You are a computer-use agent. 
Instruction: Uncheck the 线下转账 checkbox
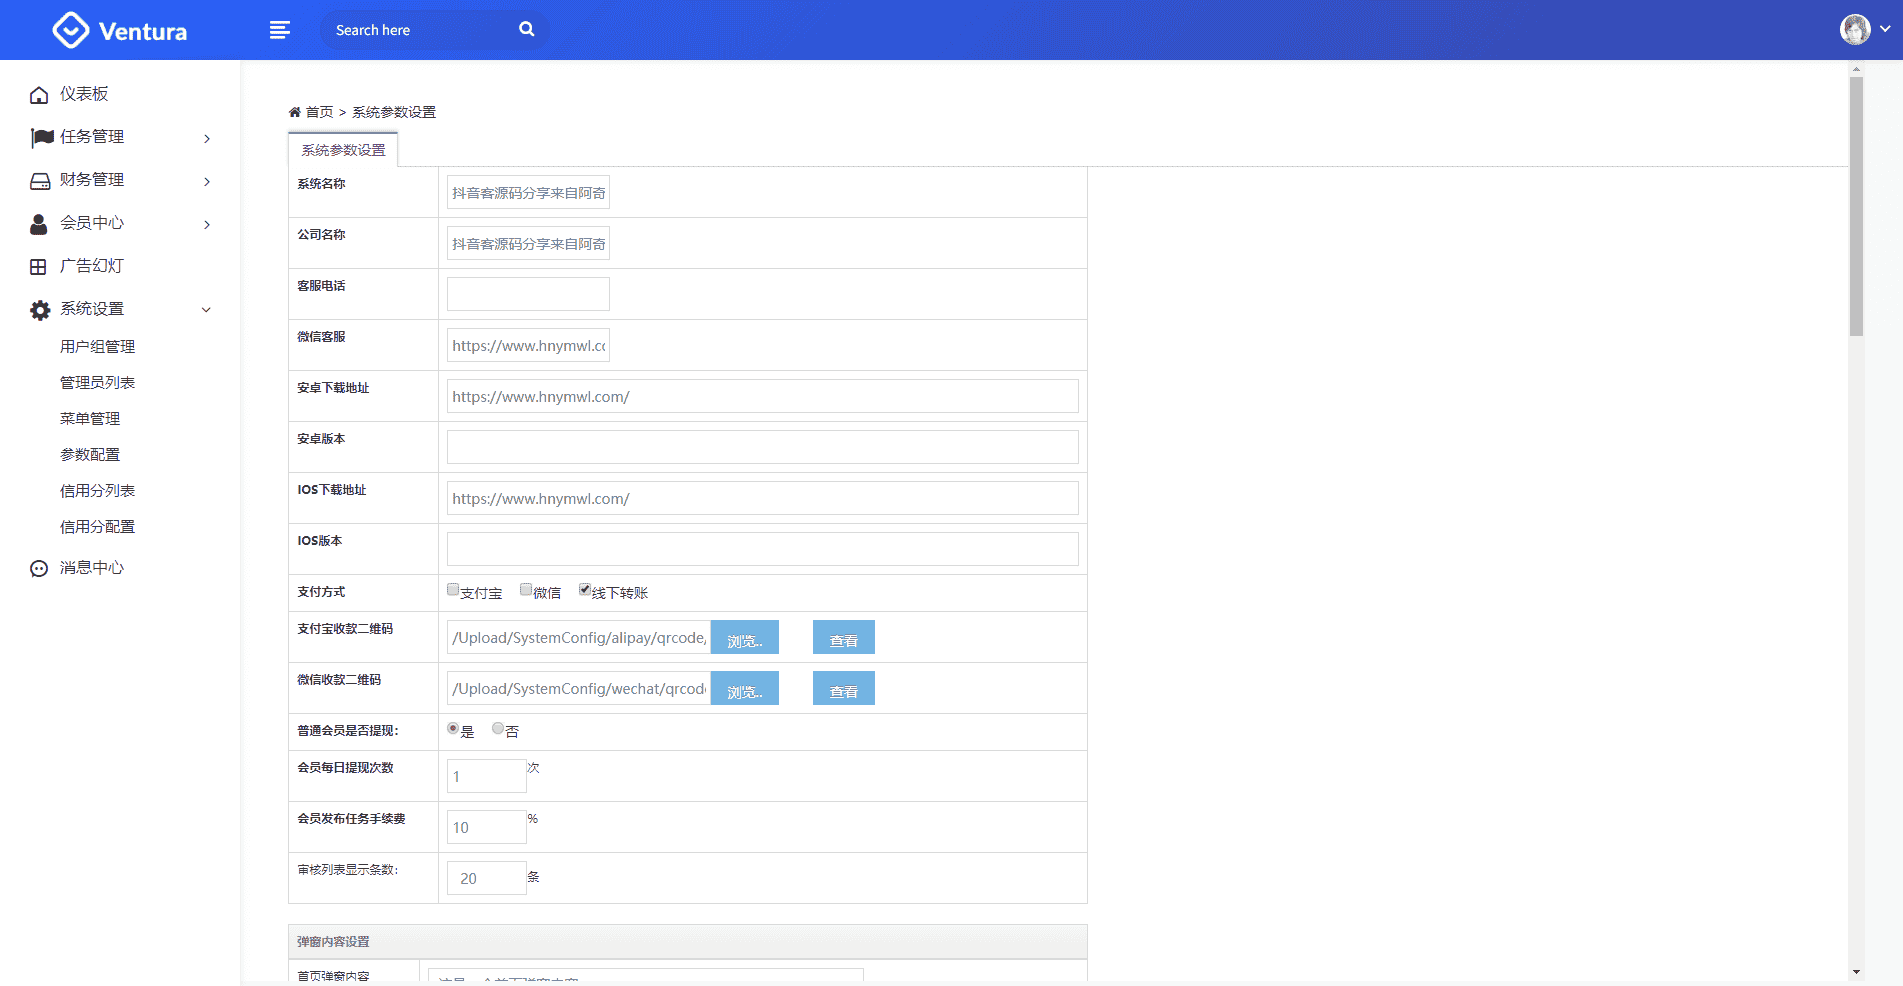(585, 590)
